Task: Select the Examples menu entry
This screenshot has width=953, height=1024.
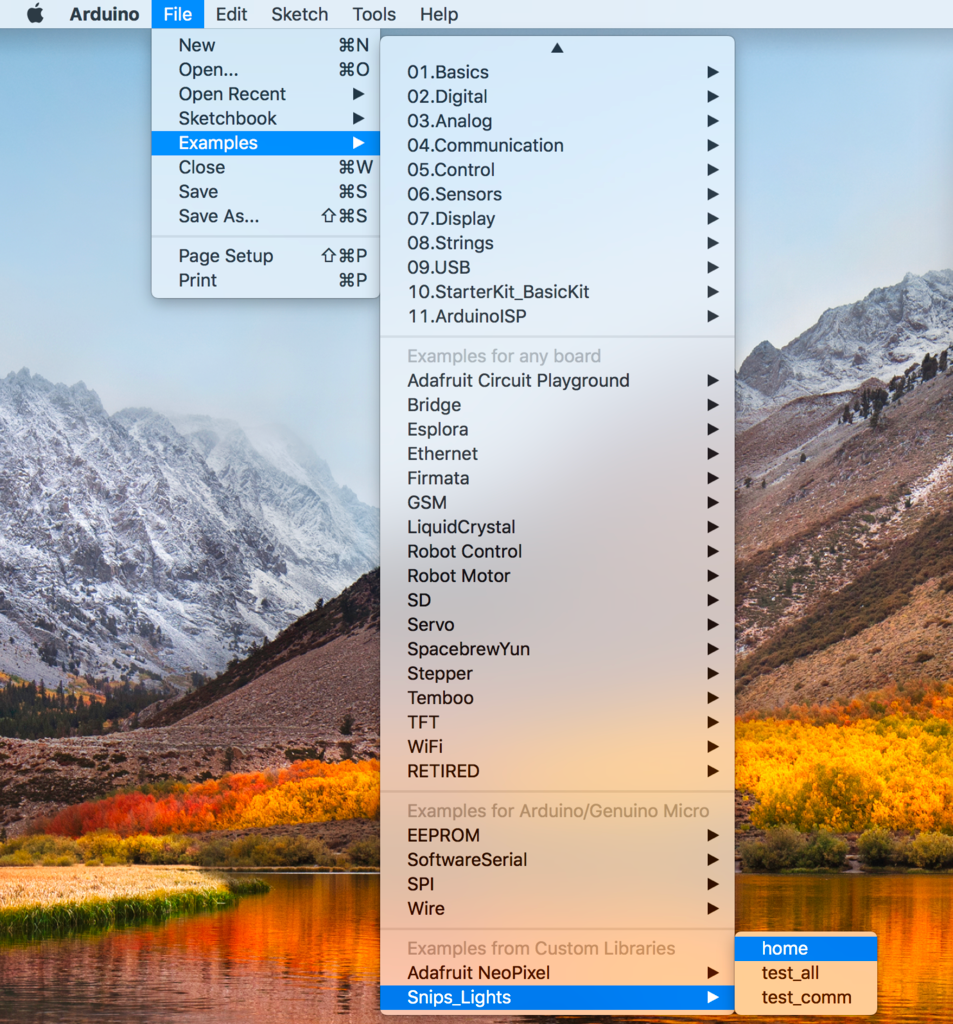Action: pos(266,143)
